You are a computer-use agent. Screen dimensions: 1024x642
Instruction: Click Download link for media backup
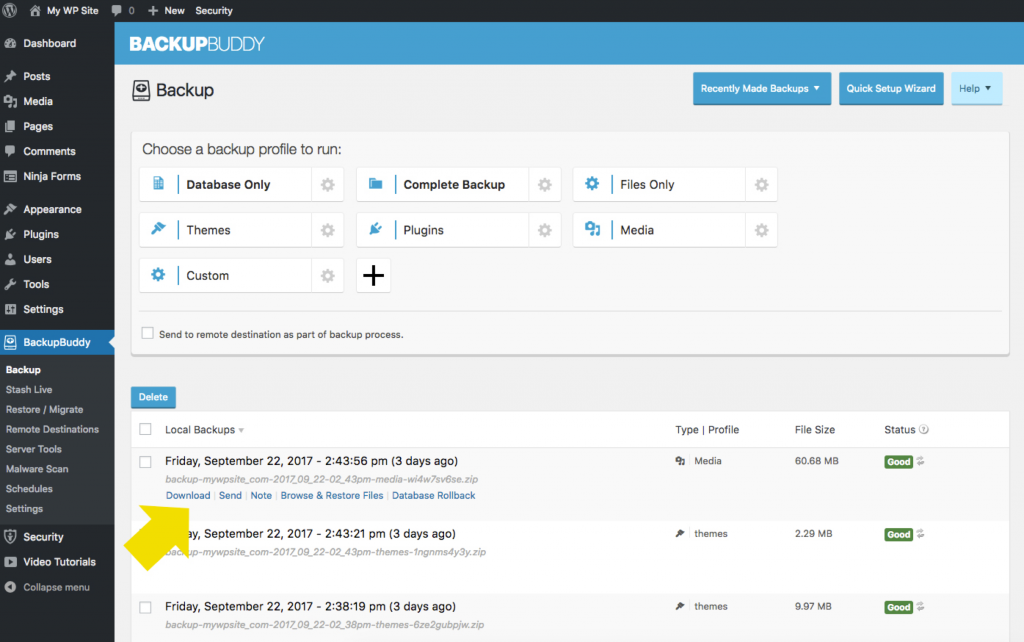[188, 495]
